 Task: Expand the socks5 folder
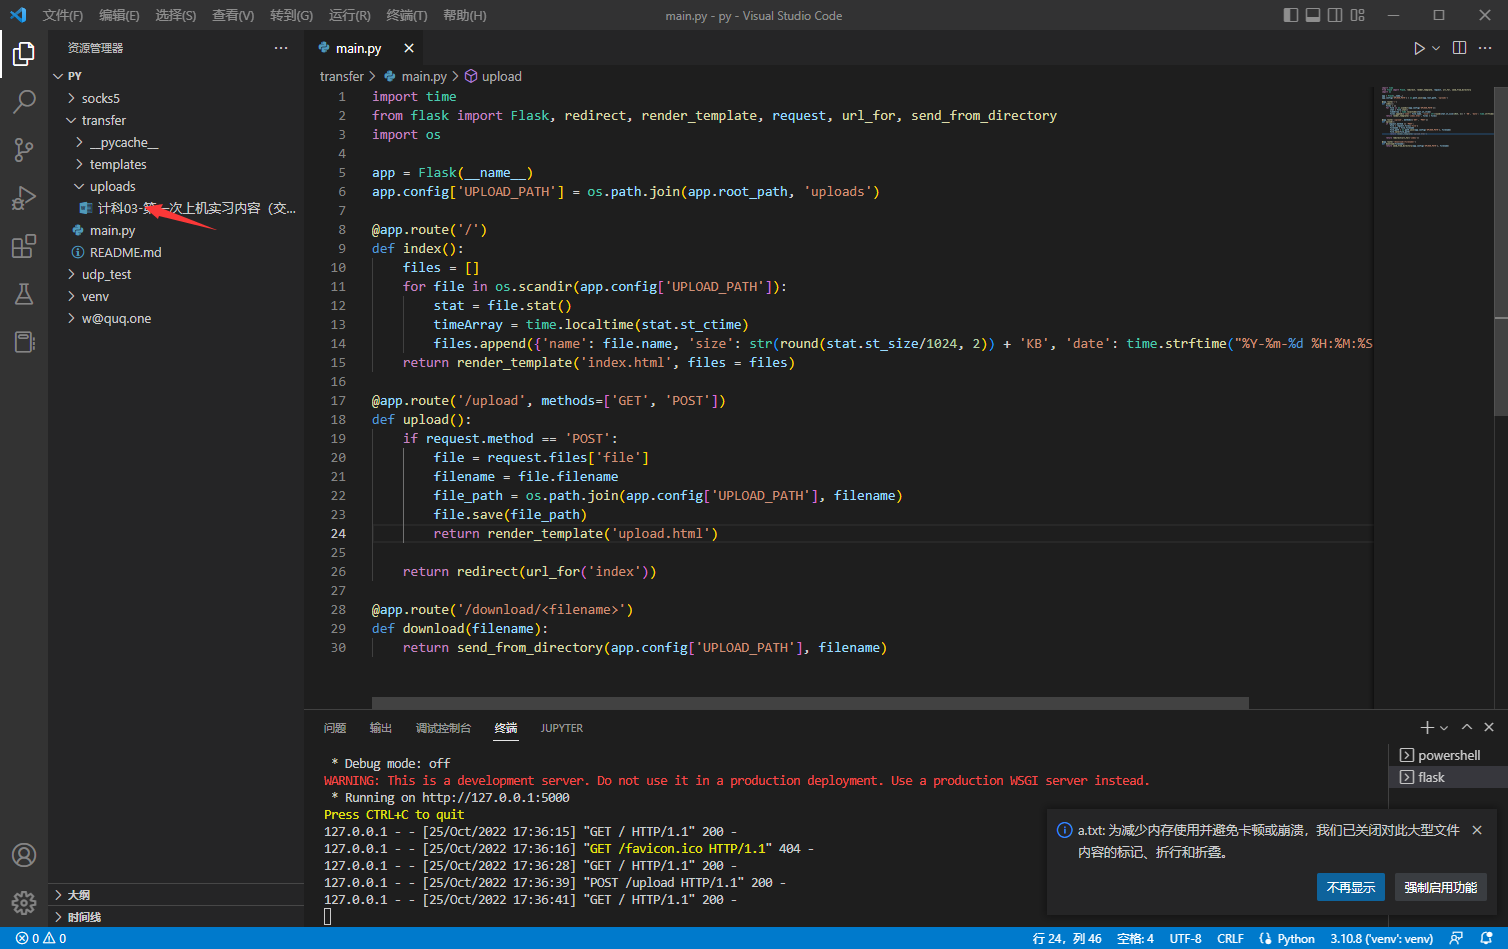point(100,98)
